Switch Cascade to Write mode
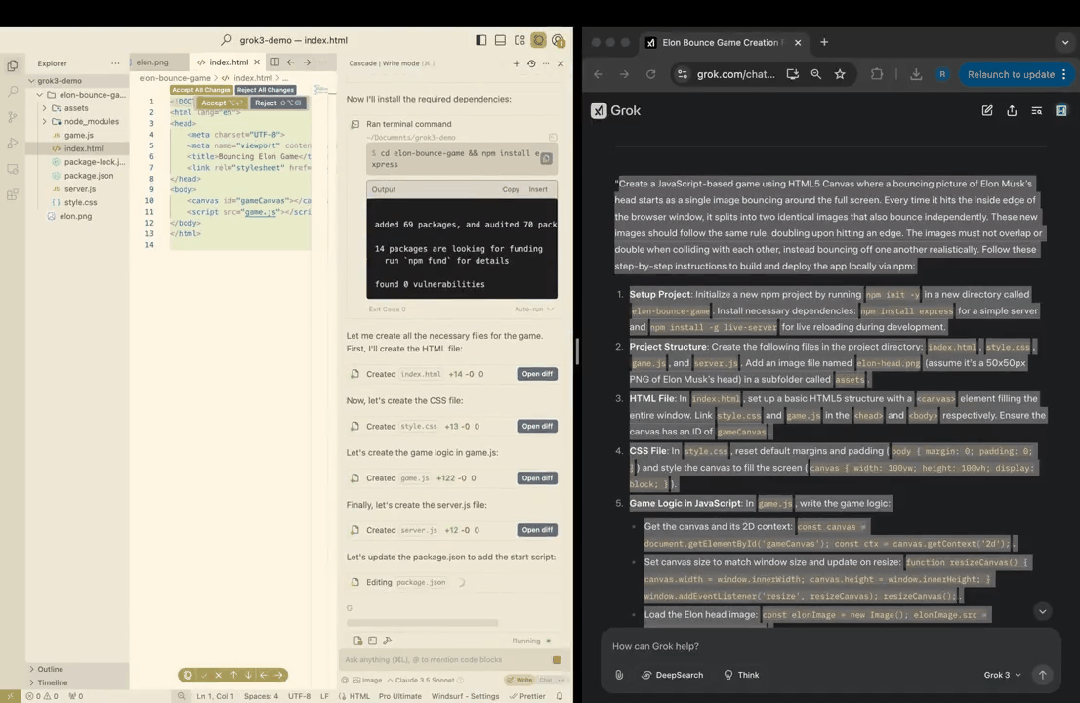The image size is (1080, 703). coord(520,680)
